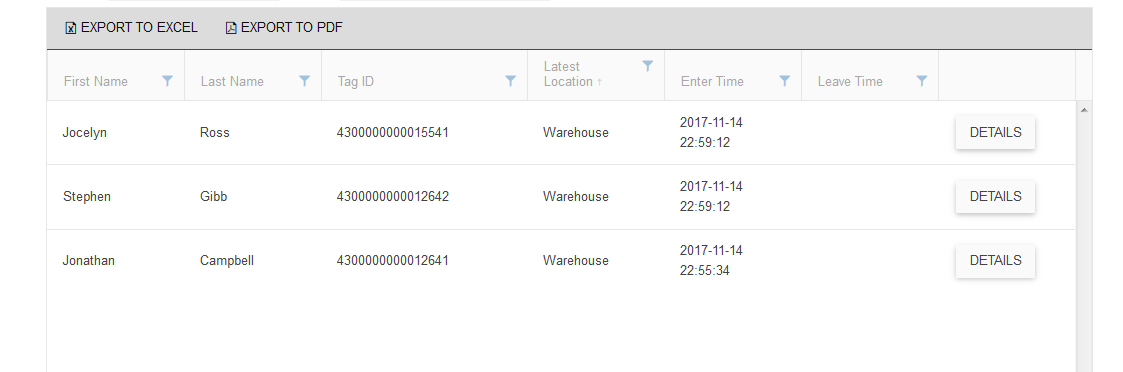Sort by the Last Name column header
This screenshot has width=1123, height=372.
click(232, 82)
